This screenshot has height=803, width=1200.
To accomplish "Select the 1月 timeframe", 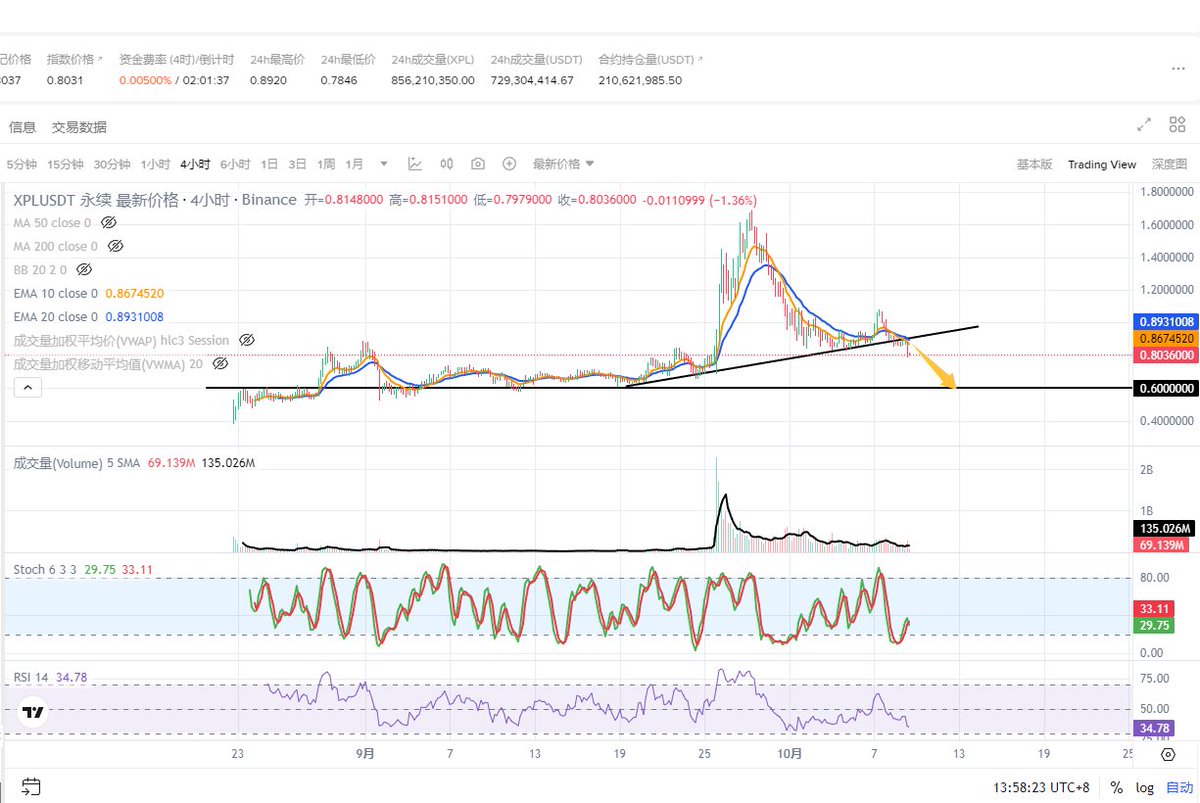I will pos(354,164).
